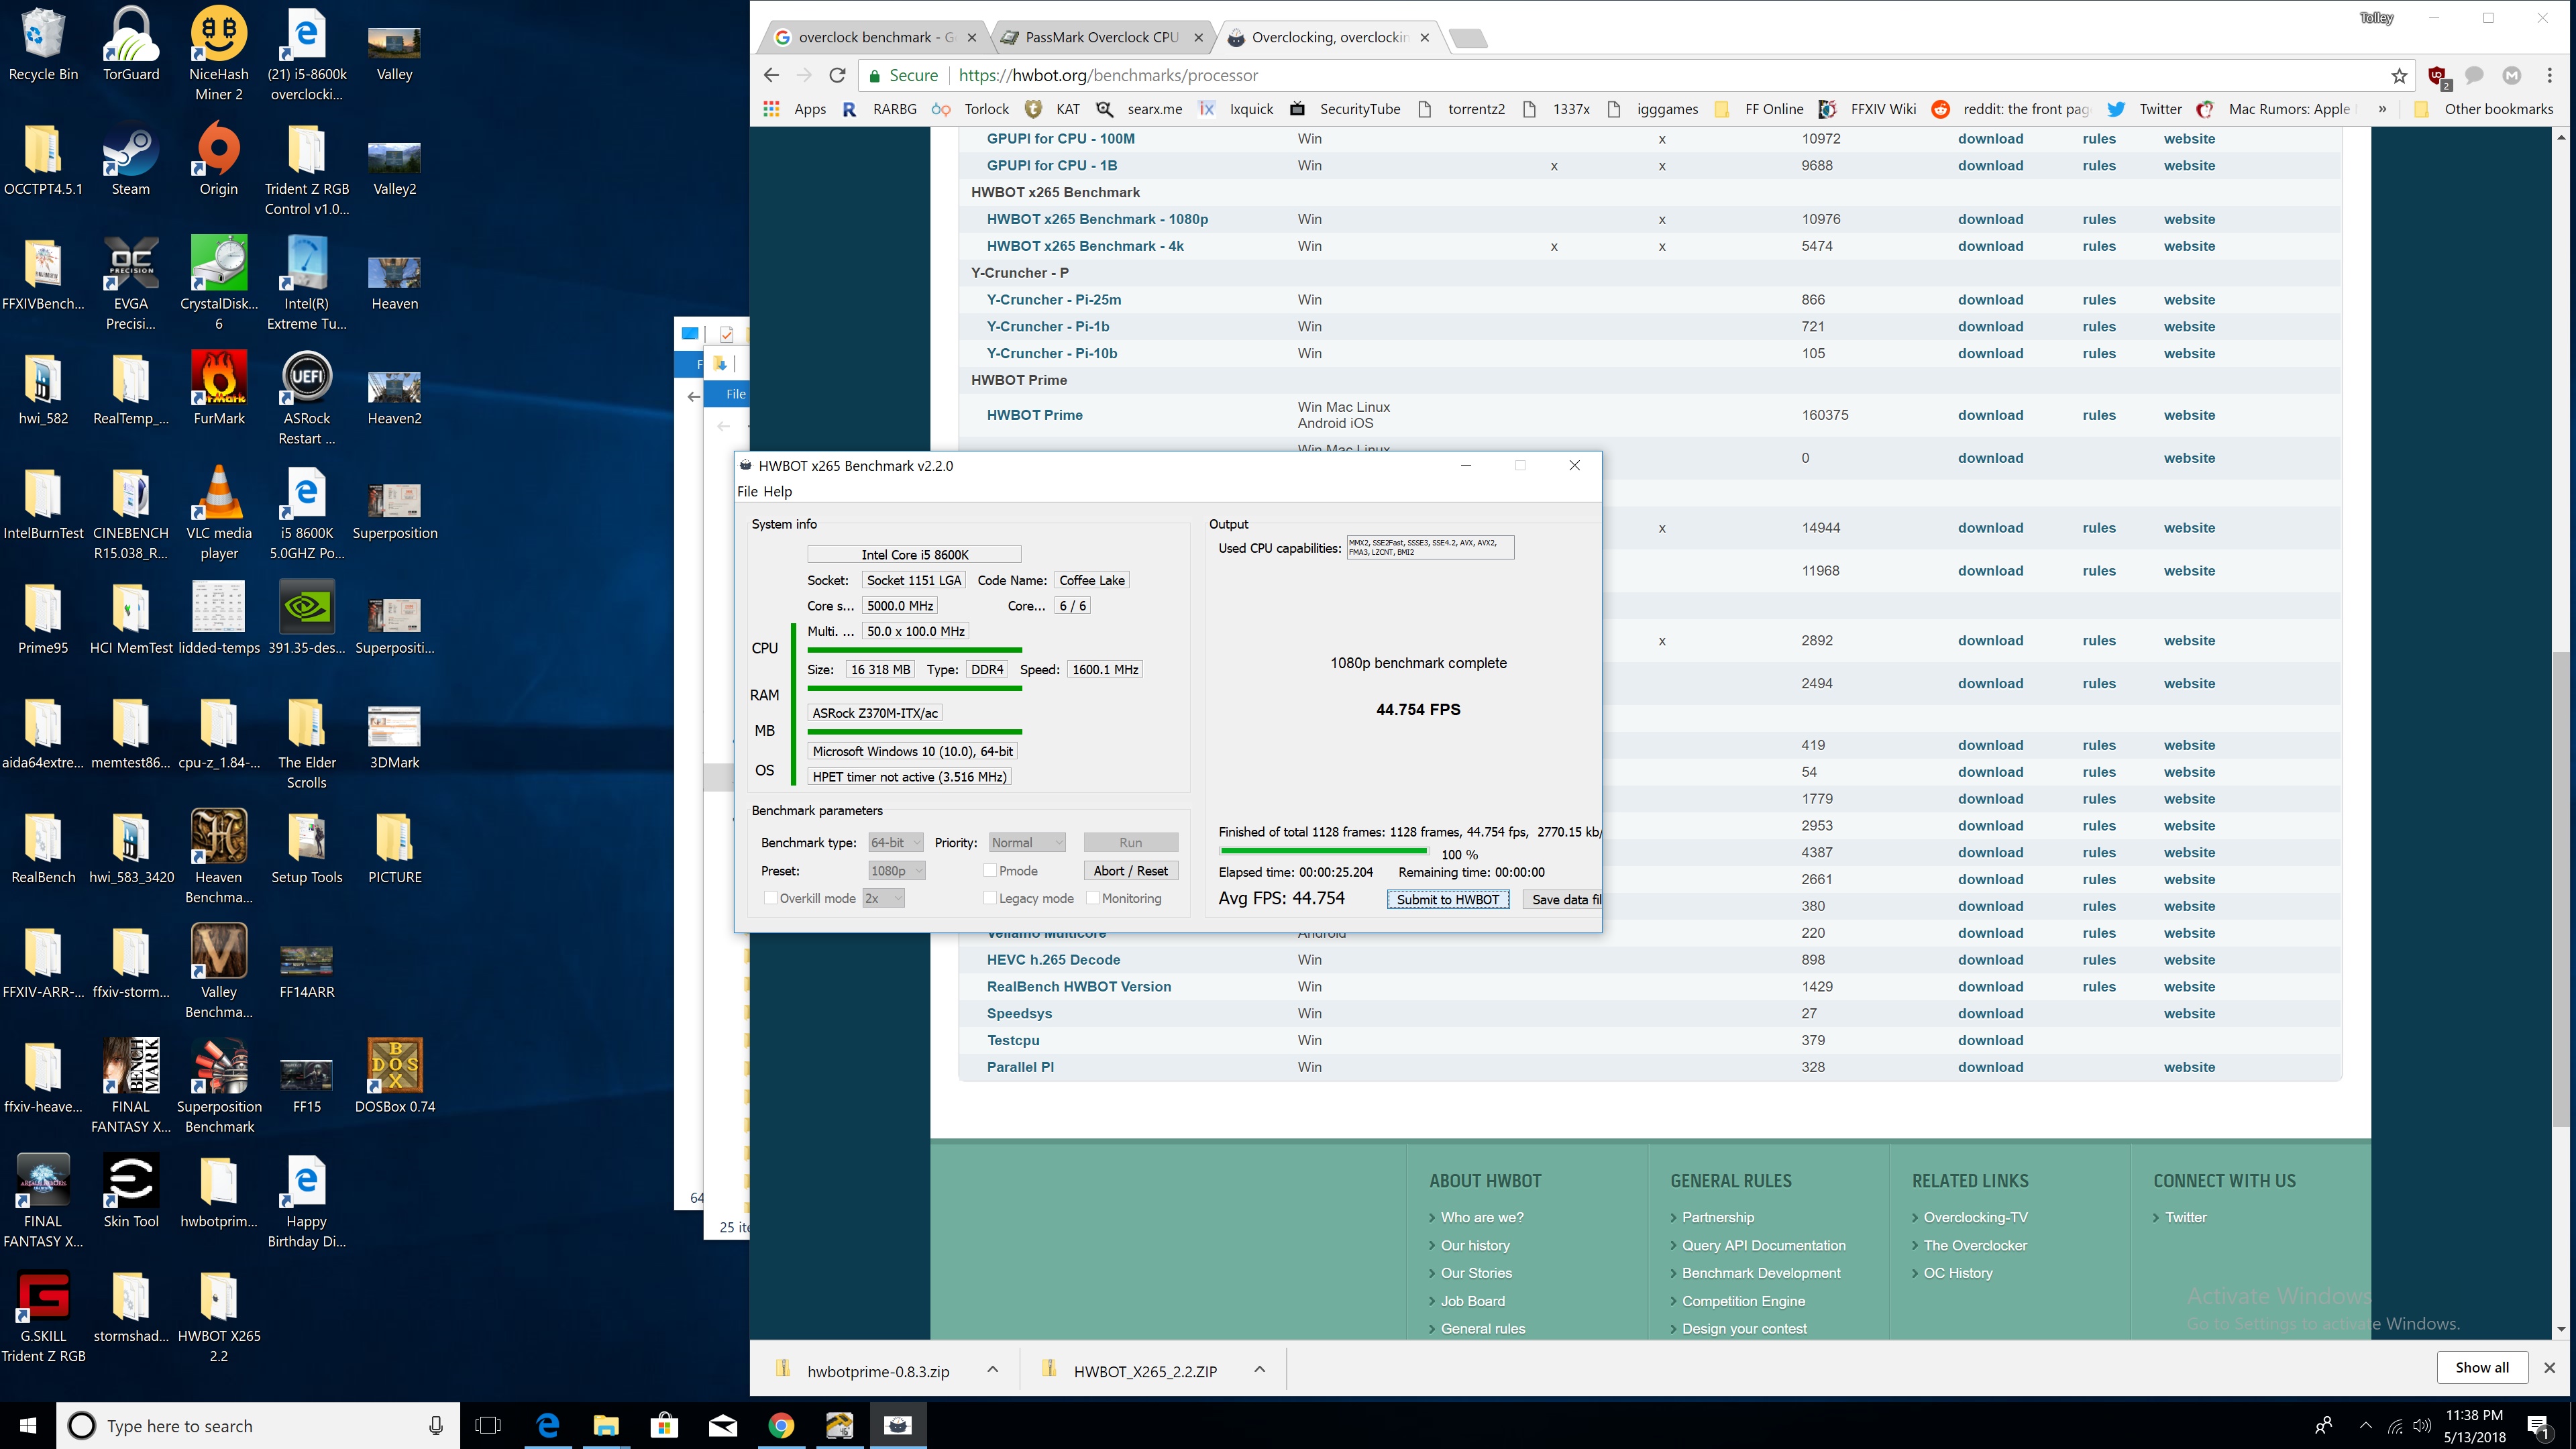The image size is (2576, 1449).
Task: Click the Save data file button
Action: coord(1562,899)
